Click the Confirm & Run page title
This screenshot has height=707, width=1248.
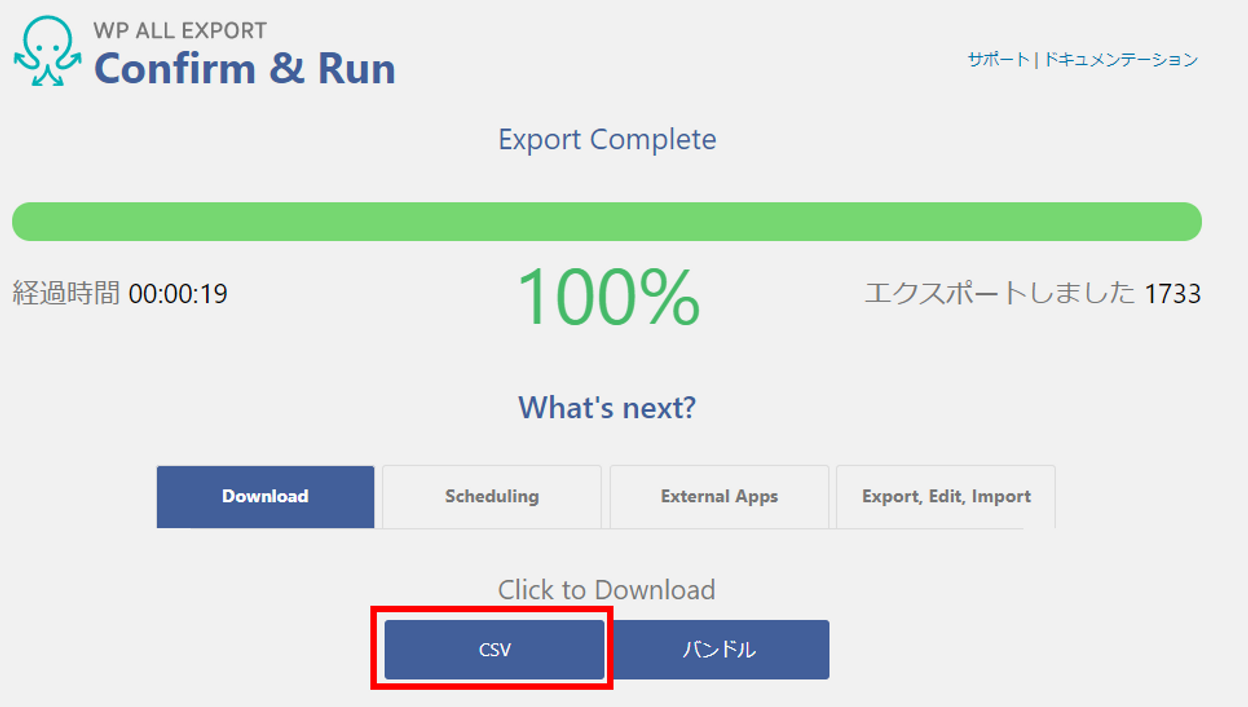coord(245,68)
